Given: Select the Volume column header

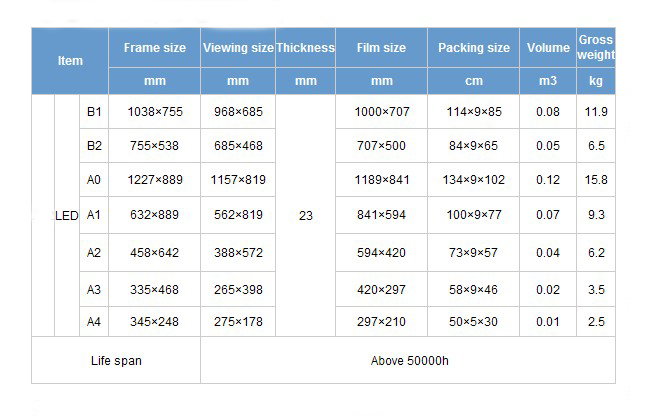Looking at the screenshot, I should pos(548,48).
